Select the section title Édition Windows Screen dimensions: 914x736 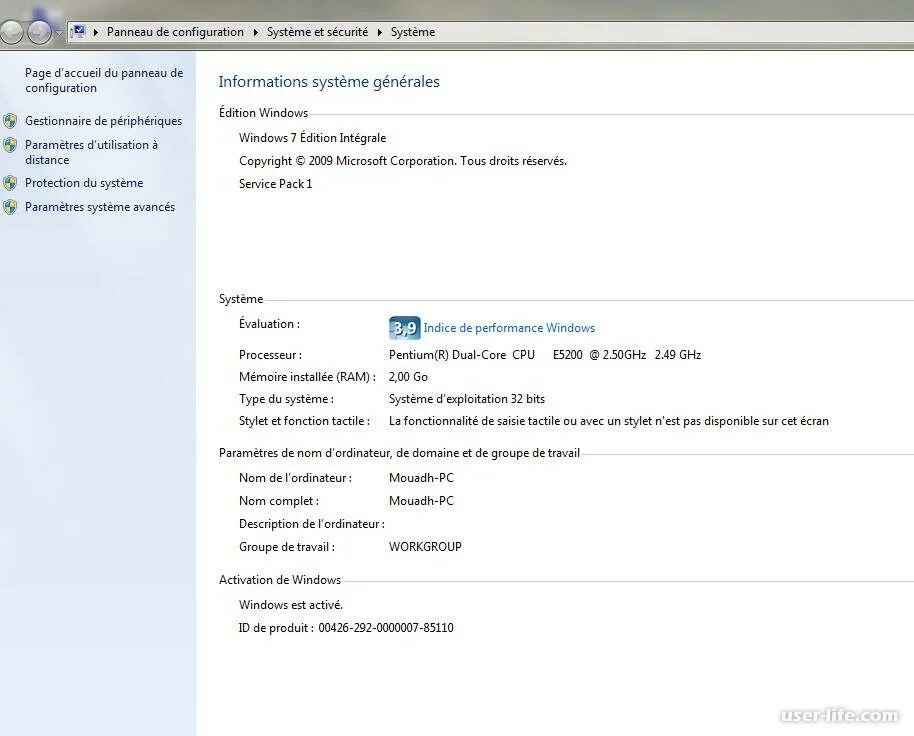[x=263, y=113]
